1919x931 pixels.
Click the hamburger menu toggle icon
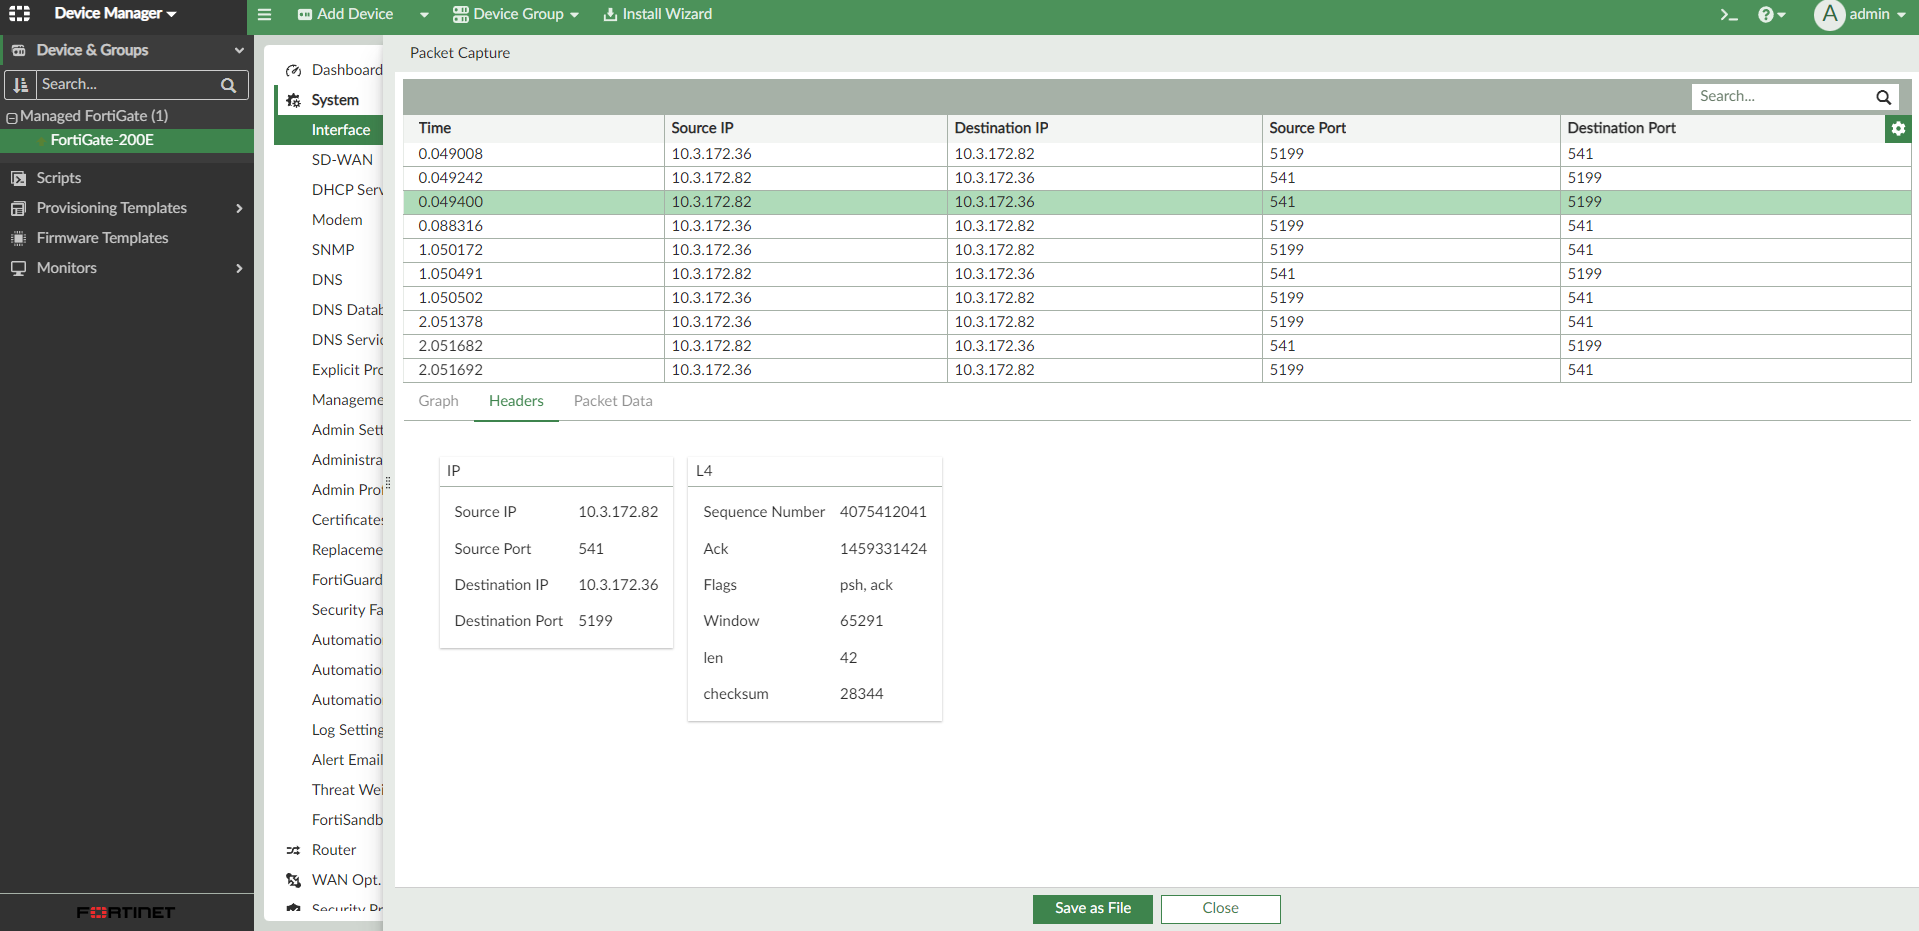[x=264, y=14]
